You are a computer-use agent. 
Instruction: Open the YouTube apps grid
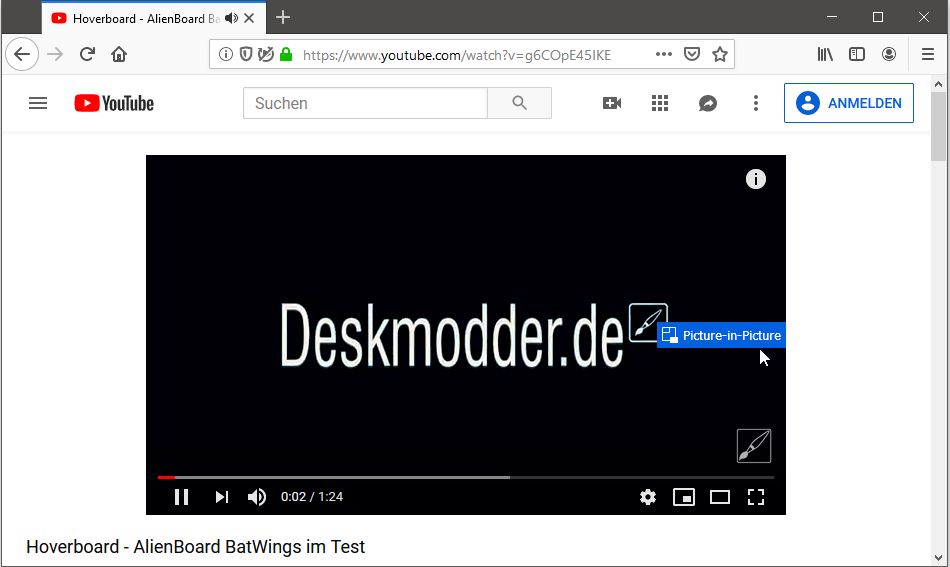pyautogui.click(x=660, y=103)
